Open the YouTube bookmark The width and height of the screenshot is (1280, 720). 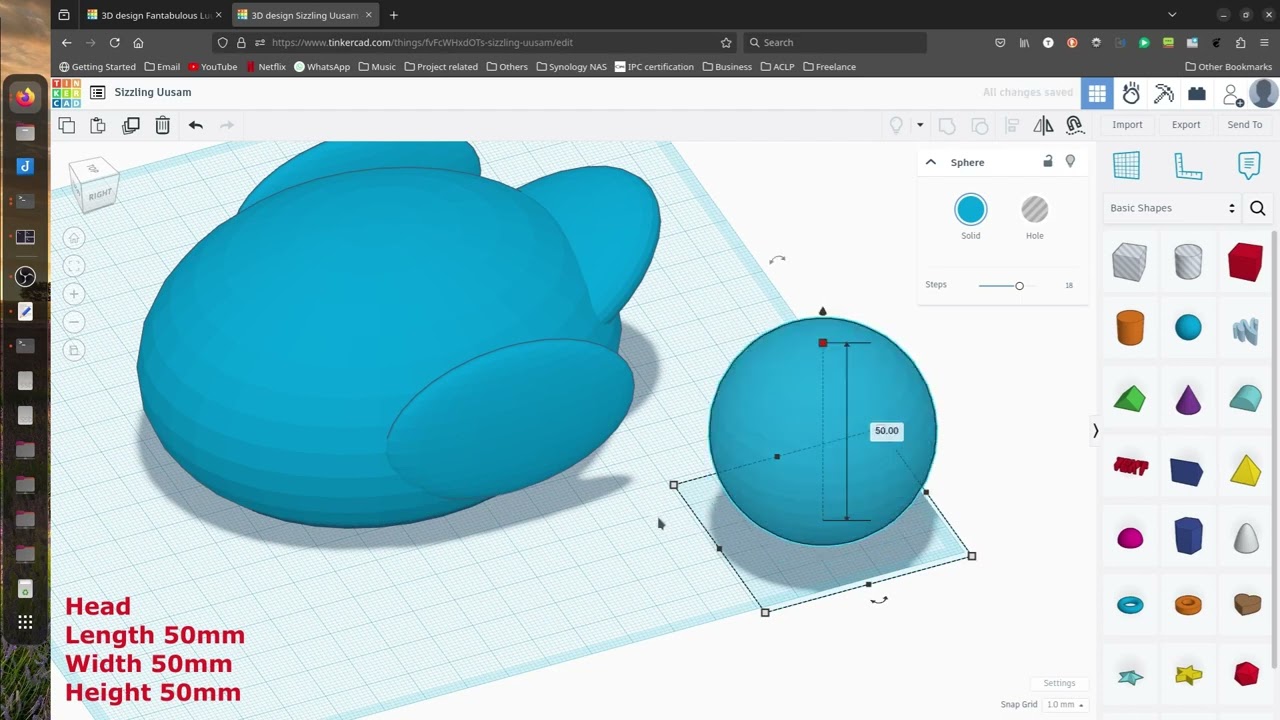click(212, 67)
